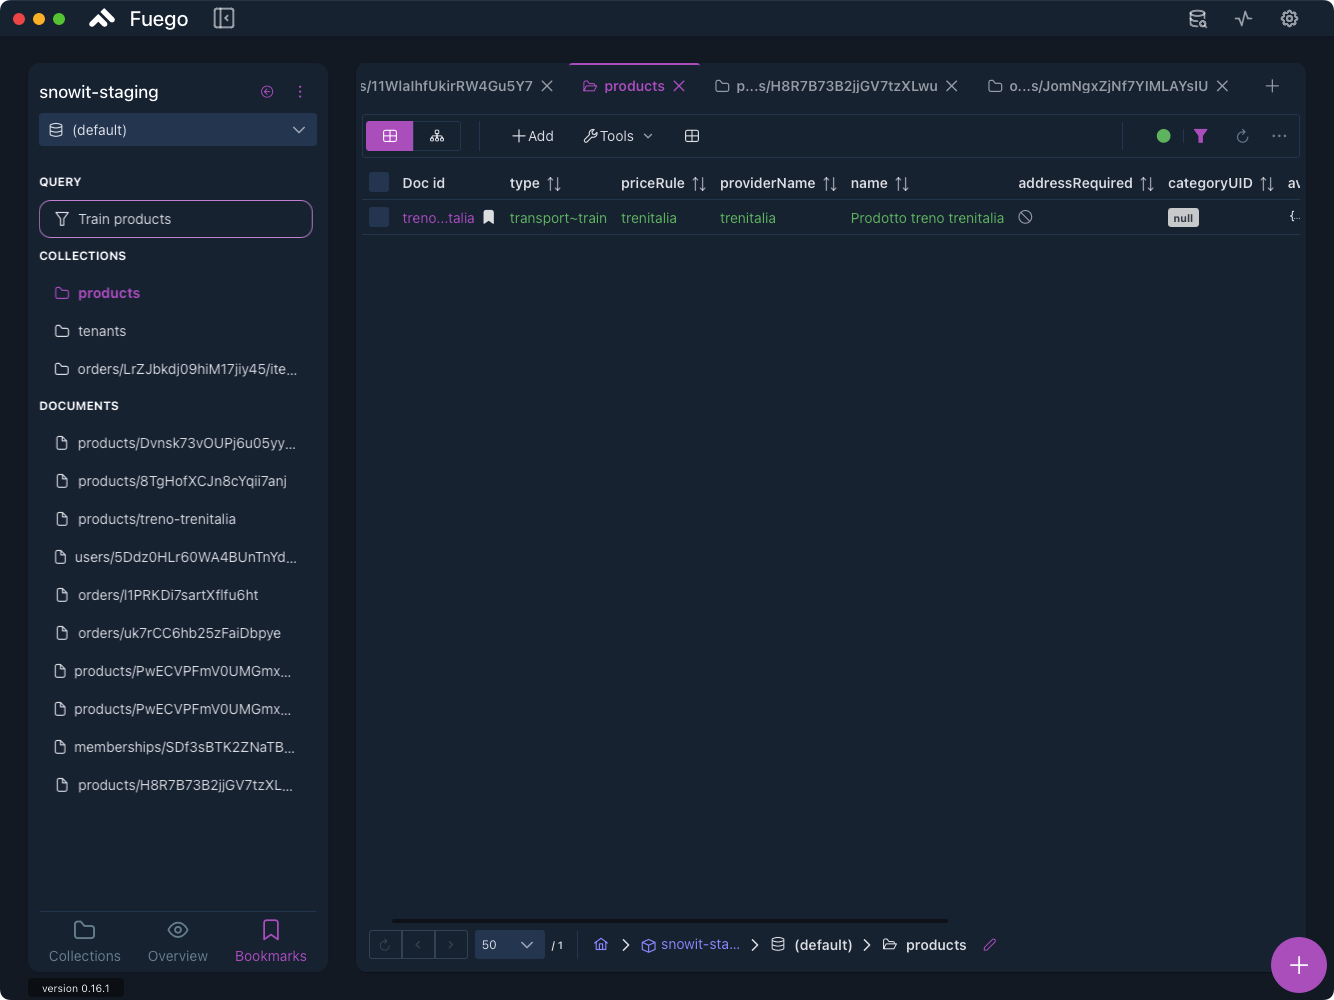Open the treno...talia document id link
The image size is (1334, 1000).
pyautogui.click(x=438, y=218)
